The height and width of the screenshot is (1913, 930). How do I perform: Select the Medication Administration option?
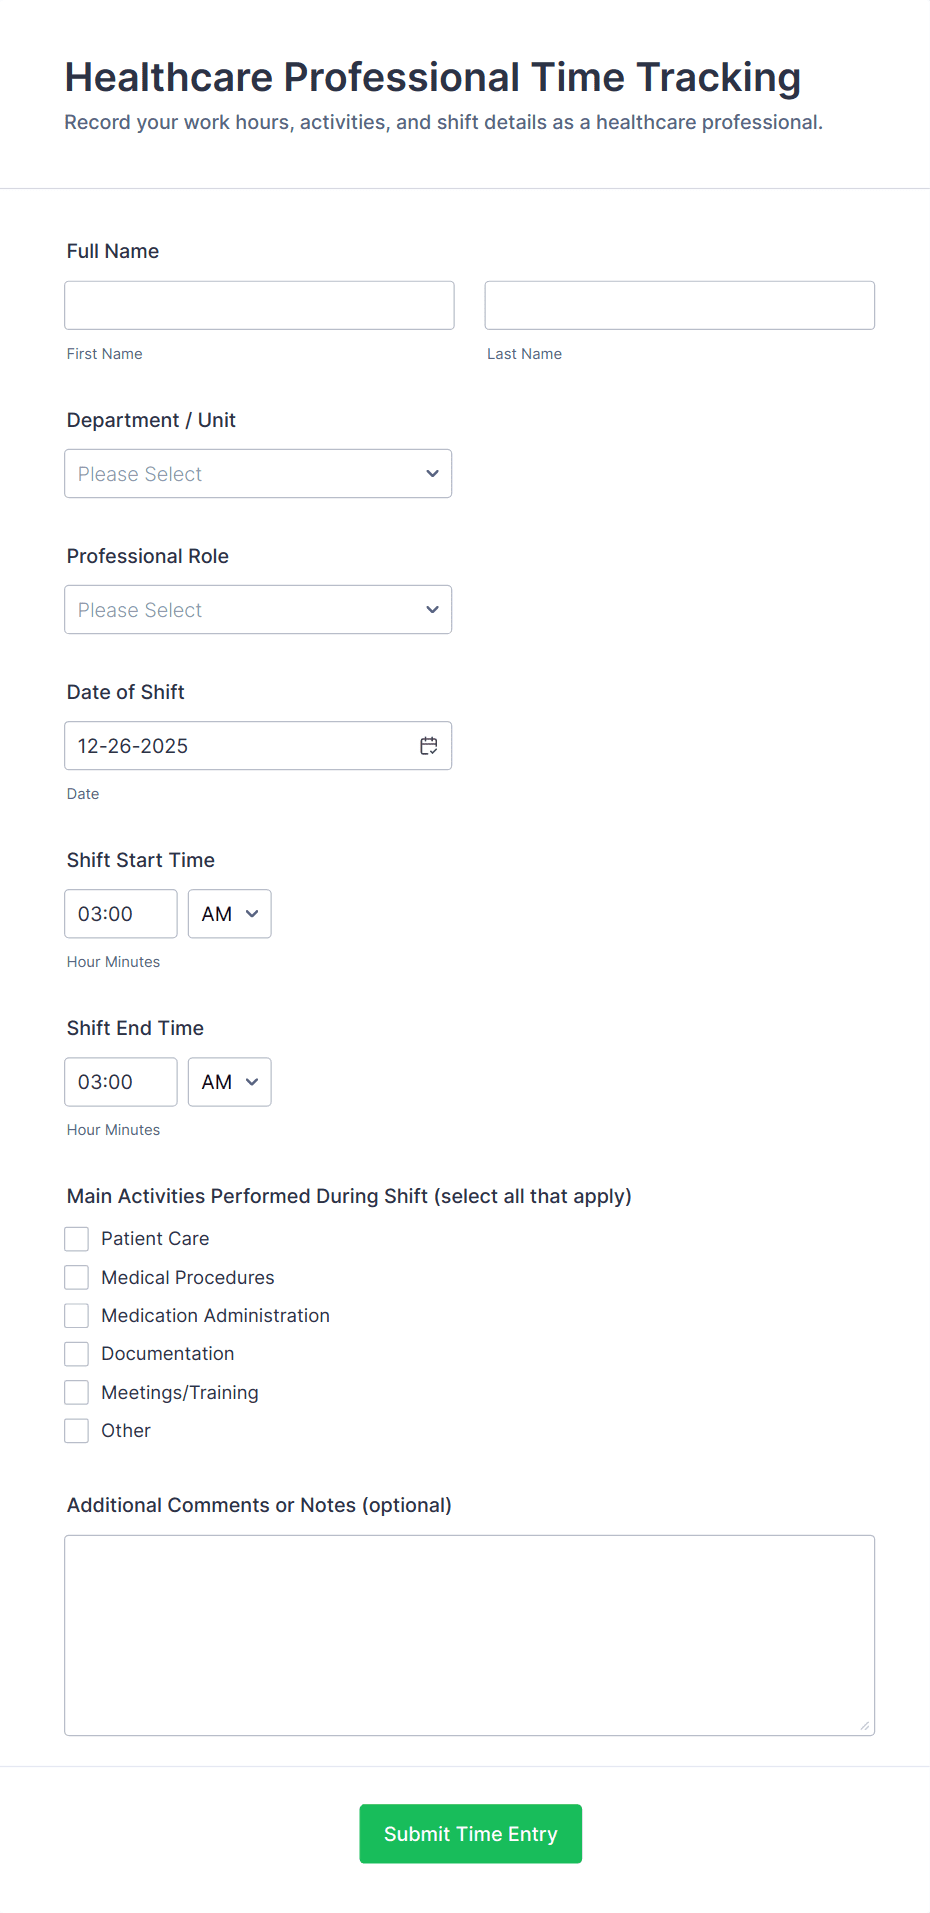click(x=76, y=1315)
